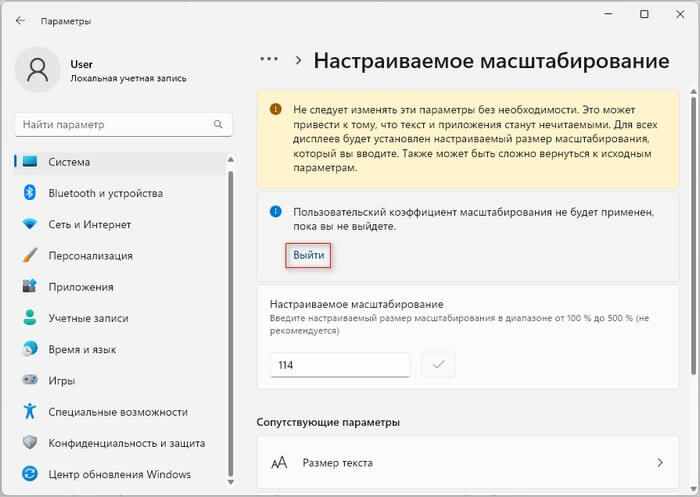Select the Windows Update sync icon
Image resolution: width=700 pixels, height=497 pixels.
(30, 474)
